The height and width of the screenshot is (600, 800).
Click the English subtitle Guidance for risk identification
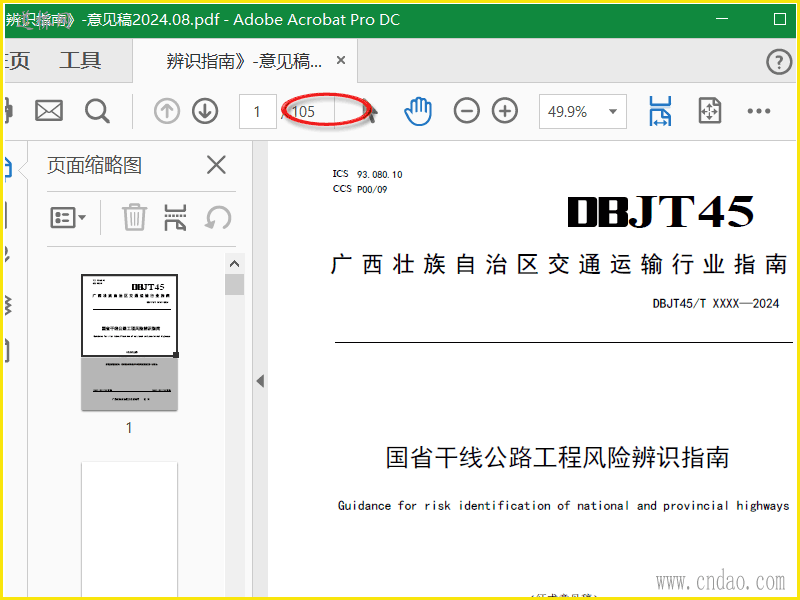pos(563,506)
